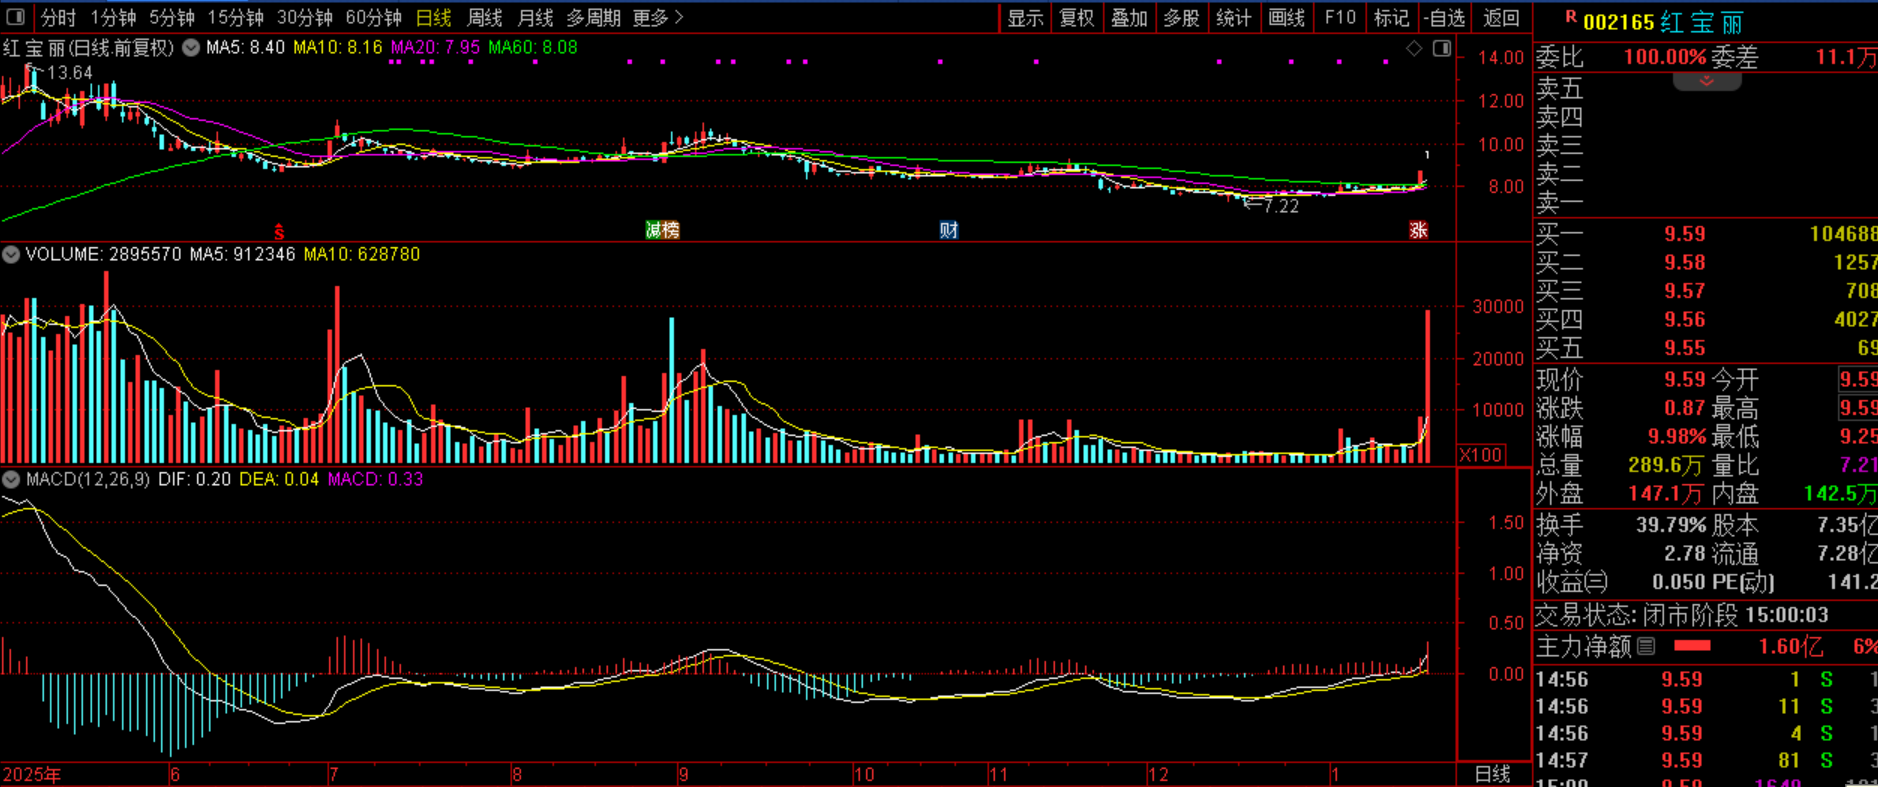Open the 主力净额 details list icon
The image size is (1878, 787).
click(1646, 647)
